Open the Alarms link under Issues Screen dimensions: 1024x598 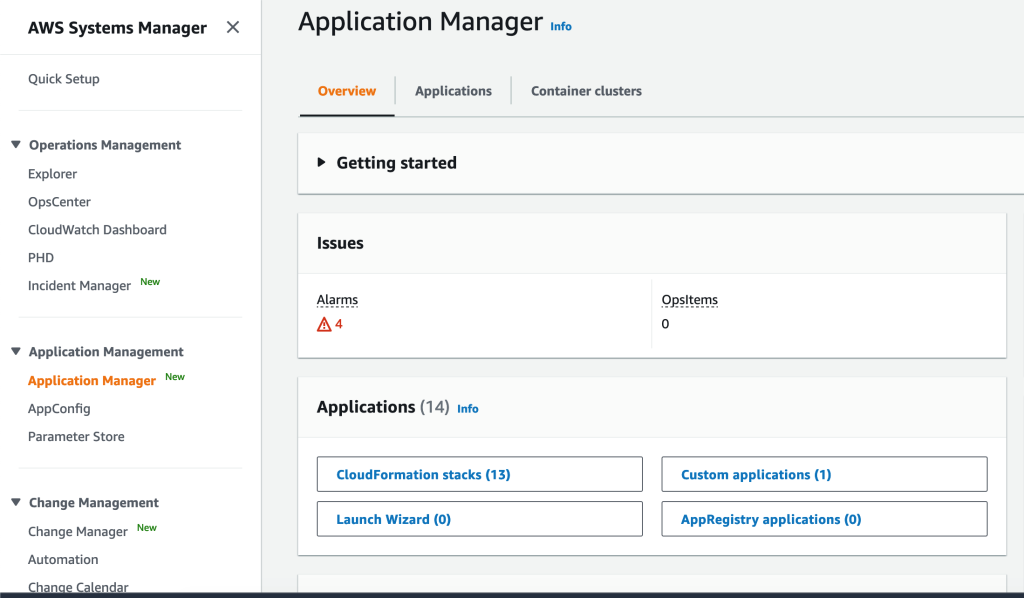pos(337,299)
